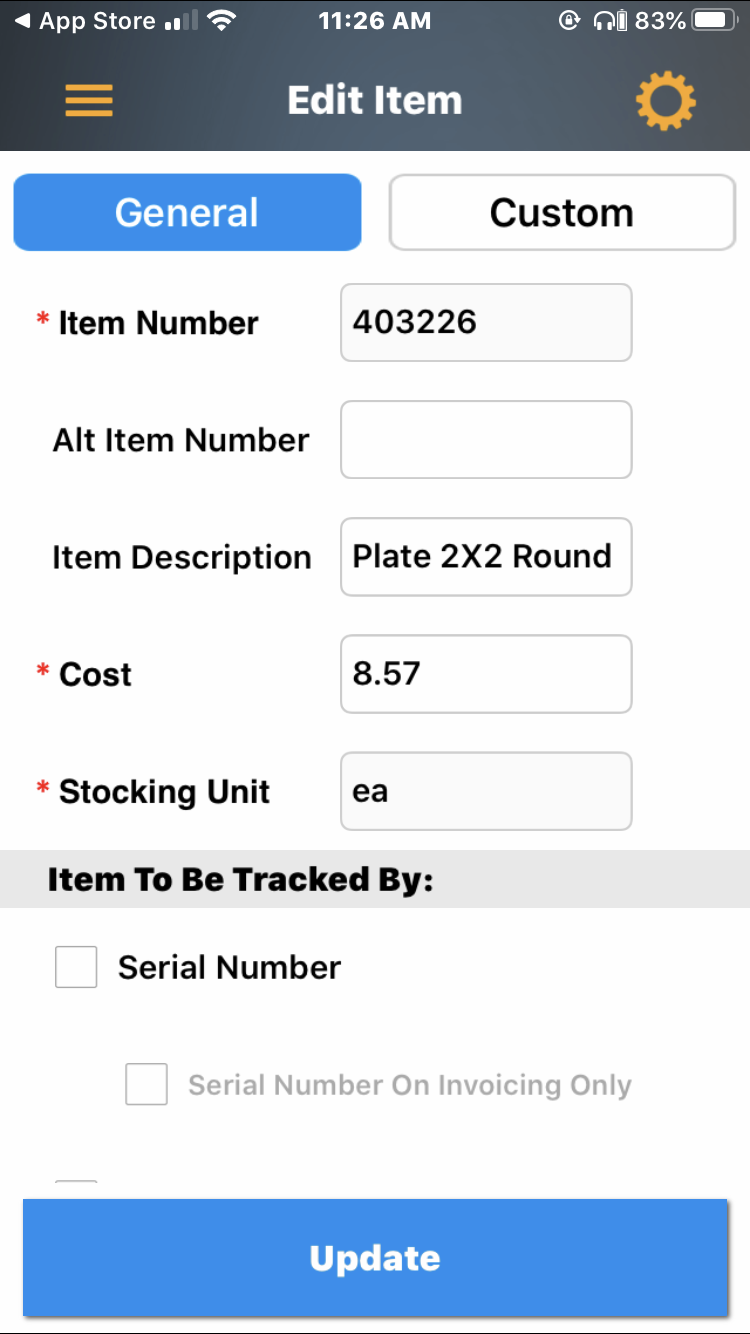Tap the cellular signal bars icon

180,21
